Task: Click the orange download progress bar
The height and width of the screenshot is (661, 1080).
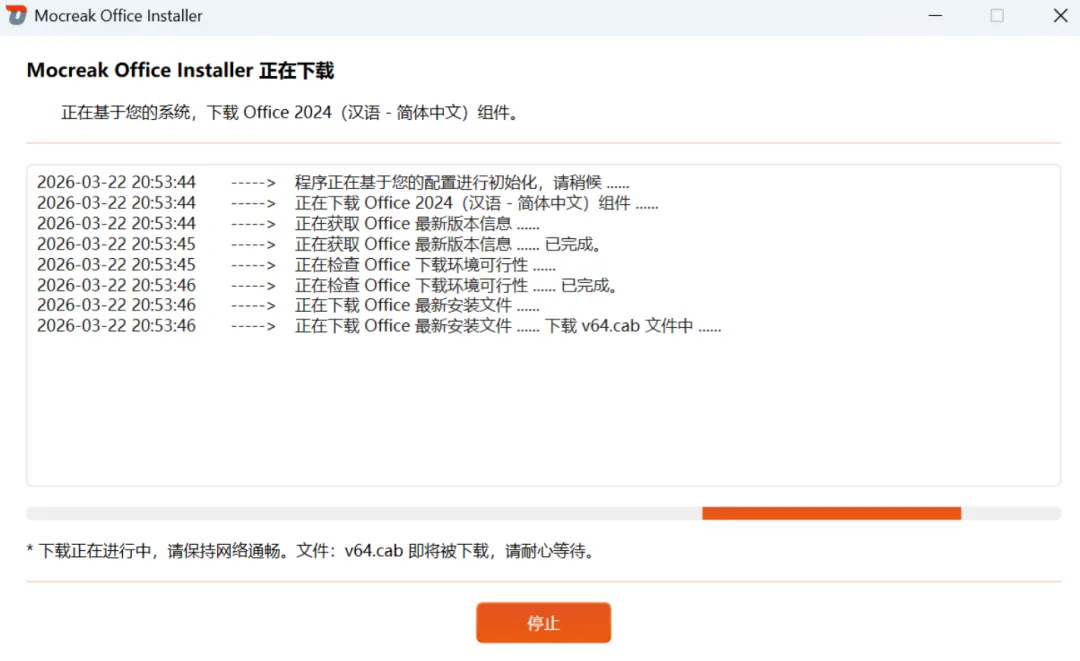Action: [831, 513]
